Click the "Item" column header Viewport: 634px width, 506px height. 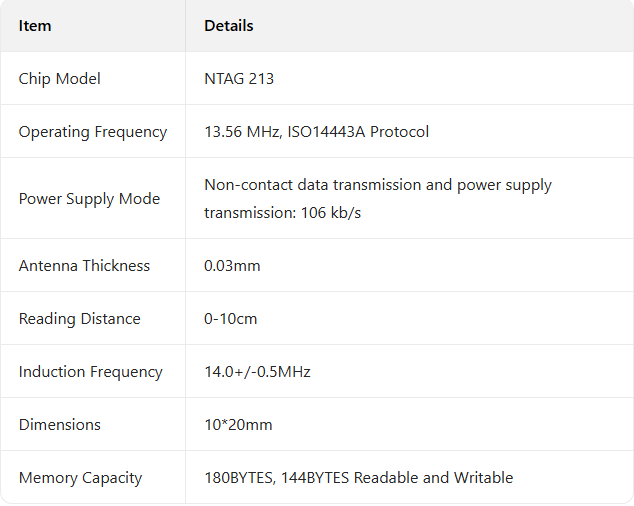tap(35, 26)
